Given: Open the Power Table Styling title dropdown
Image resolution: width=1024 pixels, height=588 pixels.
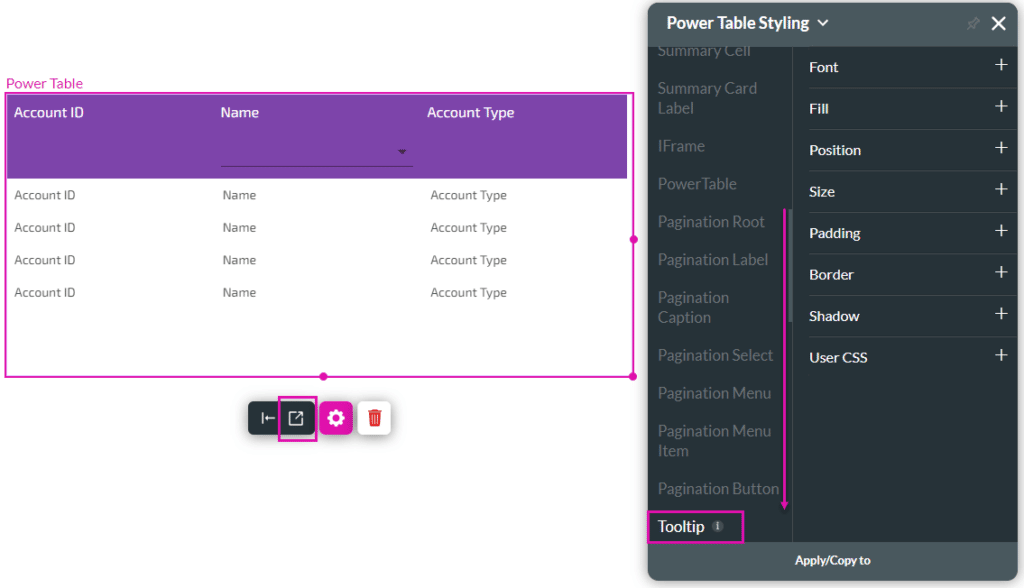Looking at the screenshot, I should click(823, 23).
